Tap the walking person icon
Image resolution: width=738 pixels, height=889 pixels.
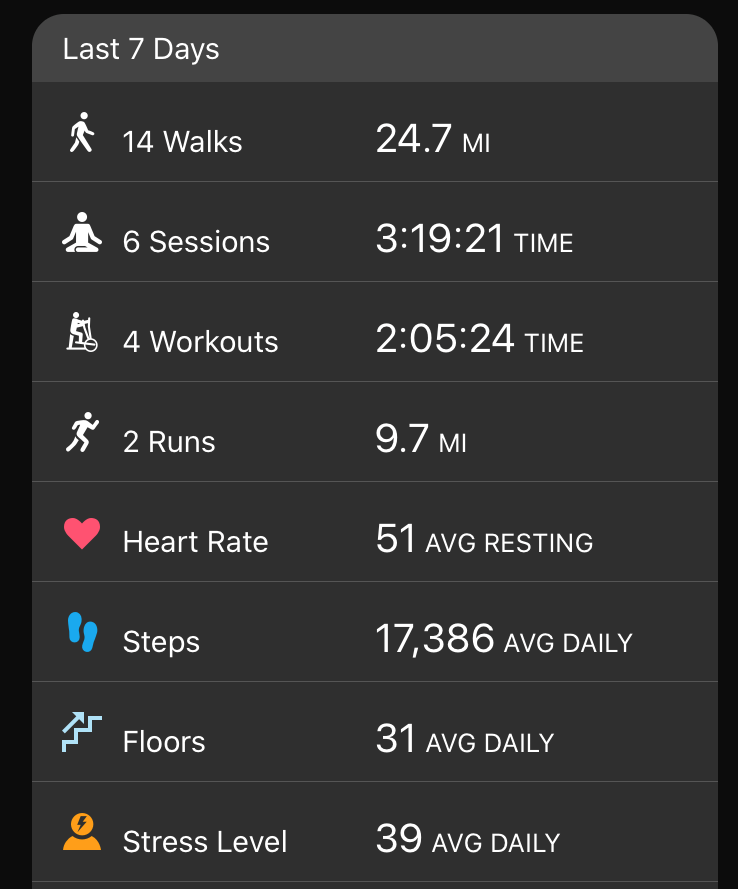tap(82, 132)
